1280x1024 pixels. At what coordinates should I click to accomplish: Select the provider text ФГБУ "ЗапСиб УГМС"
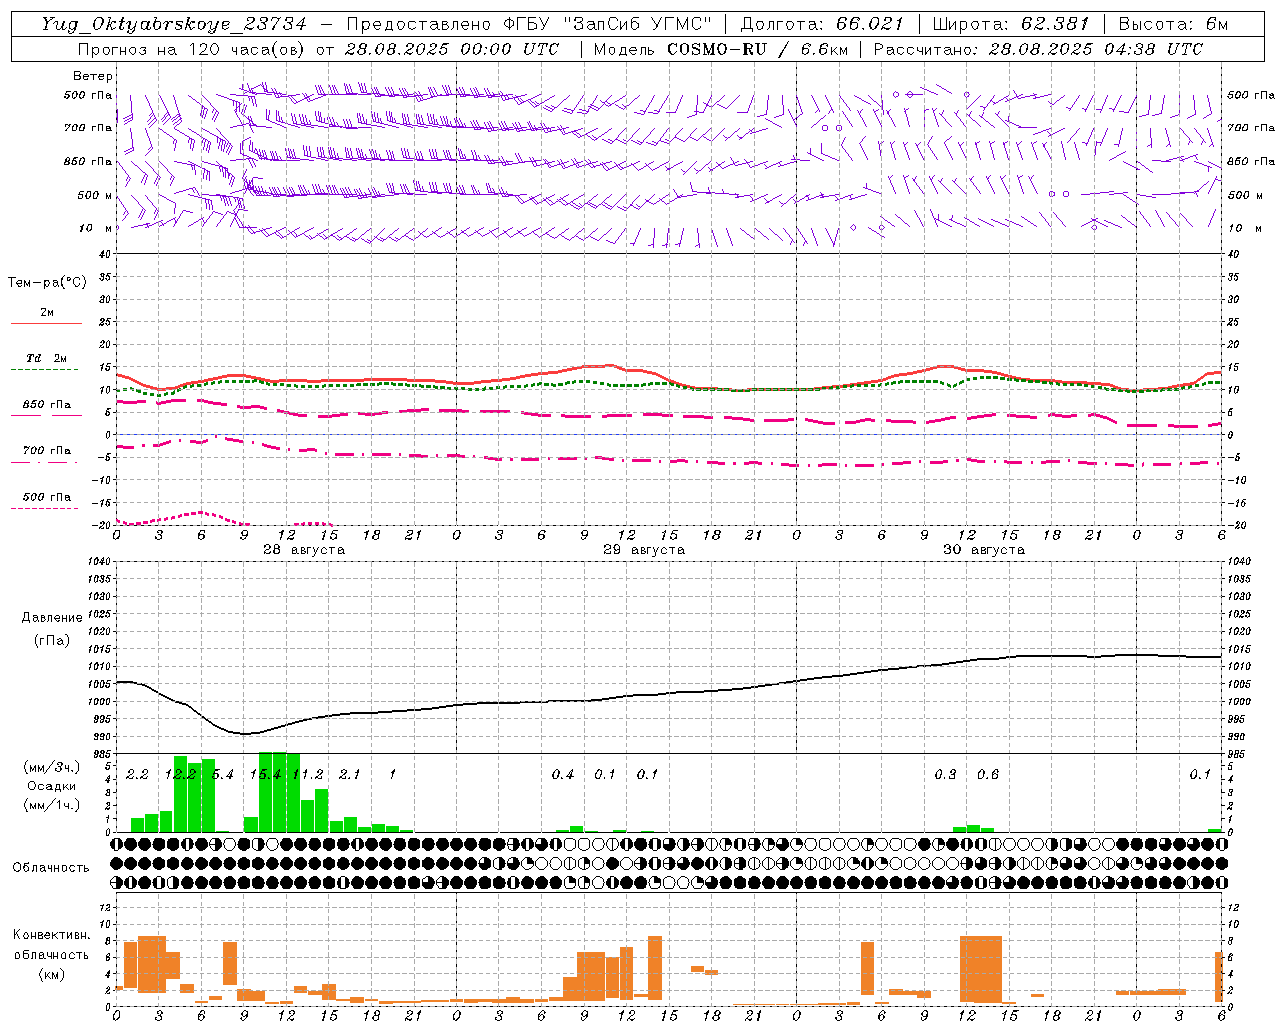pos(607,24)
